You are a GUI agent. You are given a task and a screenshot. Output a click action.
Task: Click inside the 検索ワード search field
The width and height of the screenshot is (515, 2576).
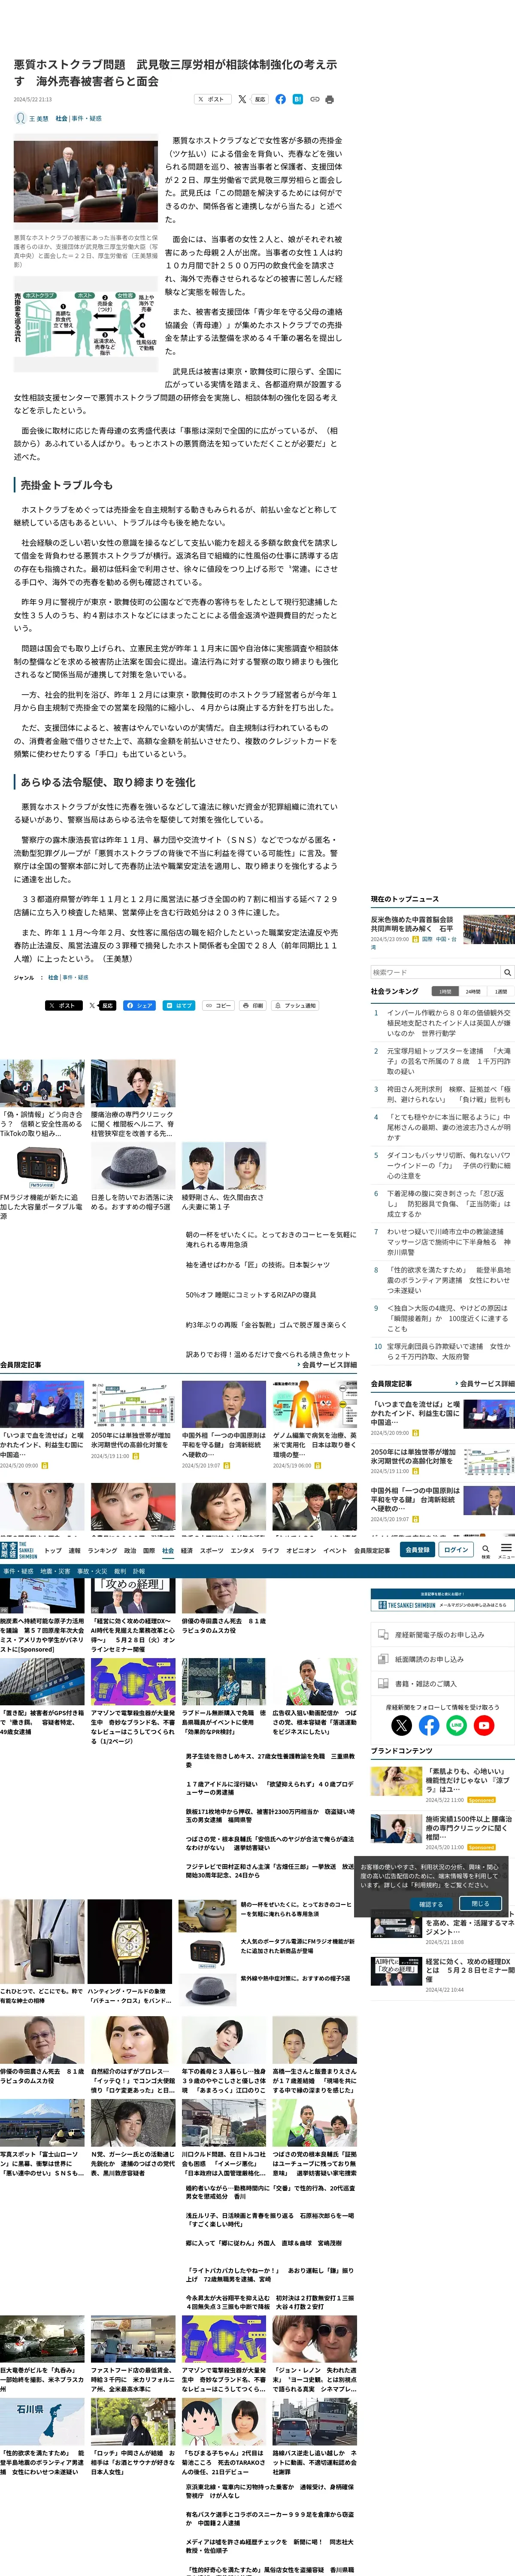pos(435,971)
